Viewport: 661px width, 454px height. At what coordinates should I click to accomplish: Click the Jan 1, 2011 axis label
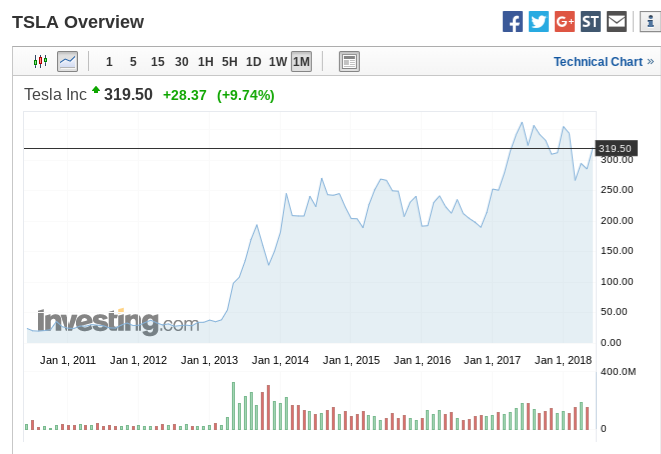68,360
